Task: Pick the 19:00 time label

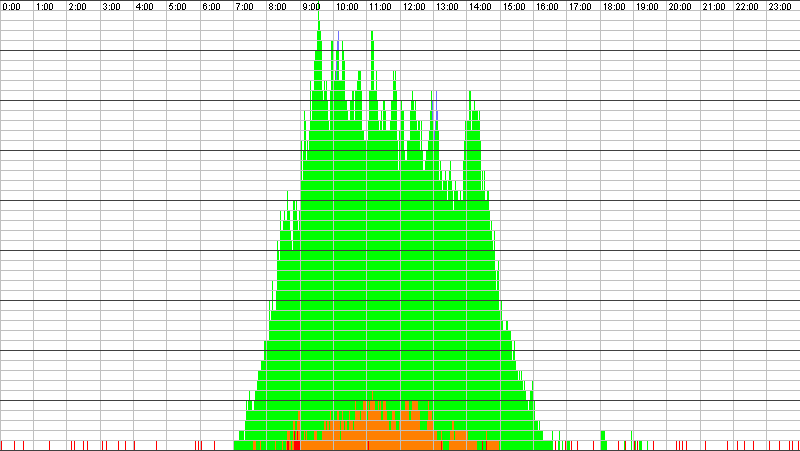Action: tap(647, 7)
